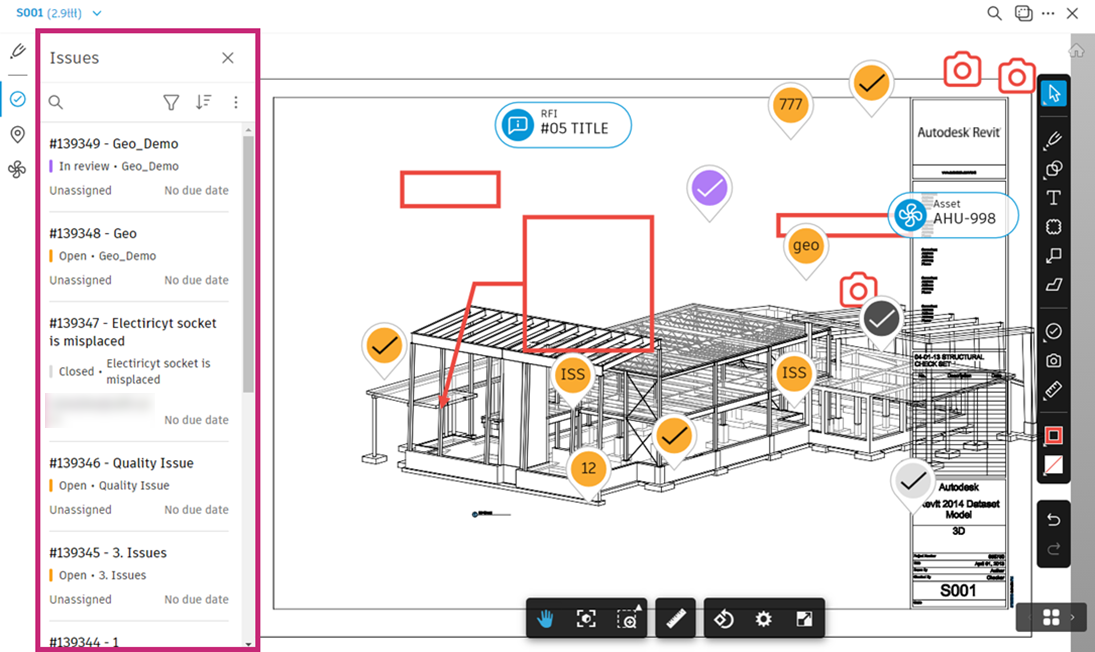Redo the markup action
The height and width of the screenshot is (652, 1095).
pos(1054,549)
